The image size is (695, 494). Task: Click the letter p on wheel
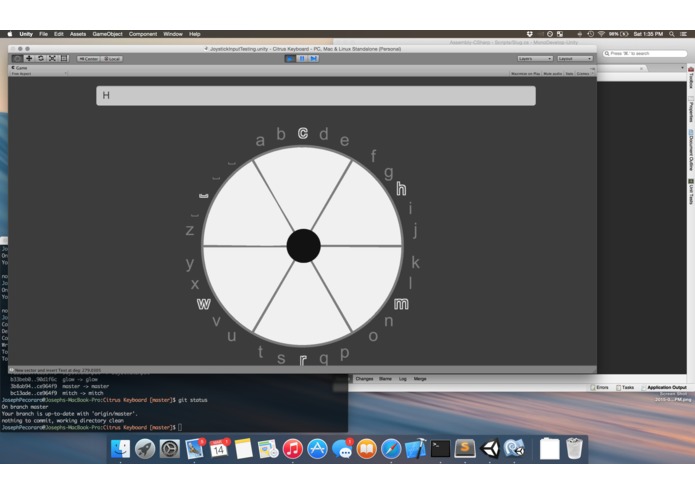coord(344,354)
